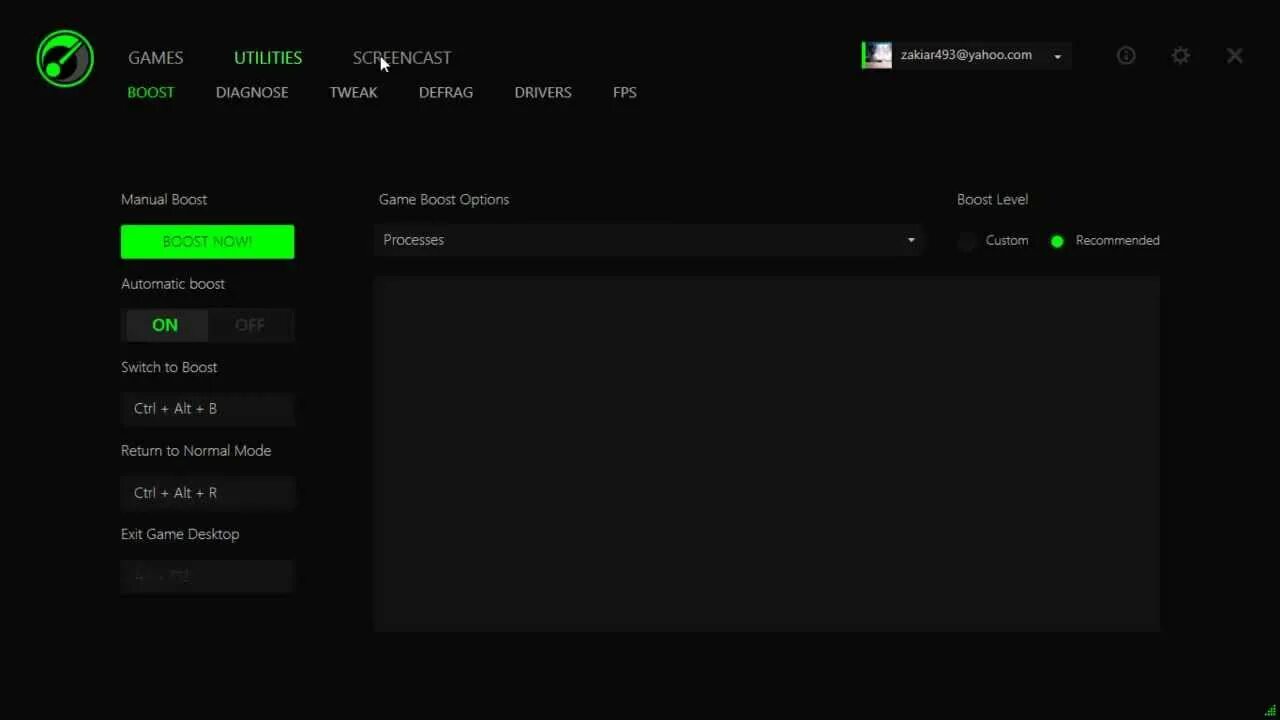1280x720 pixels.
Task: Edit the Switch to Boost hotkey field
Action: pyautogui.click(x=208, y=409)
